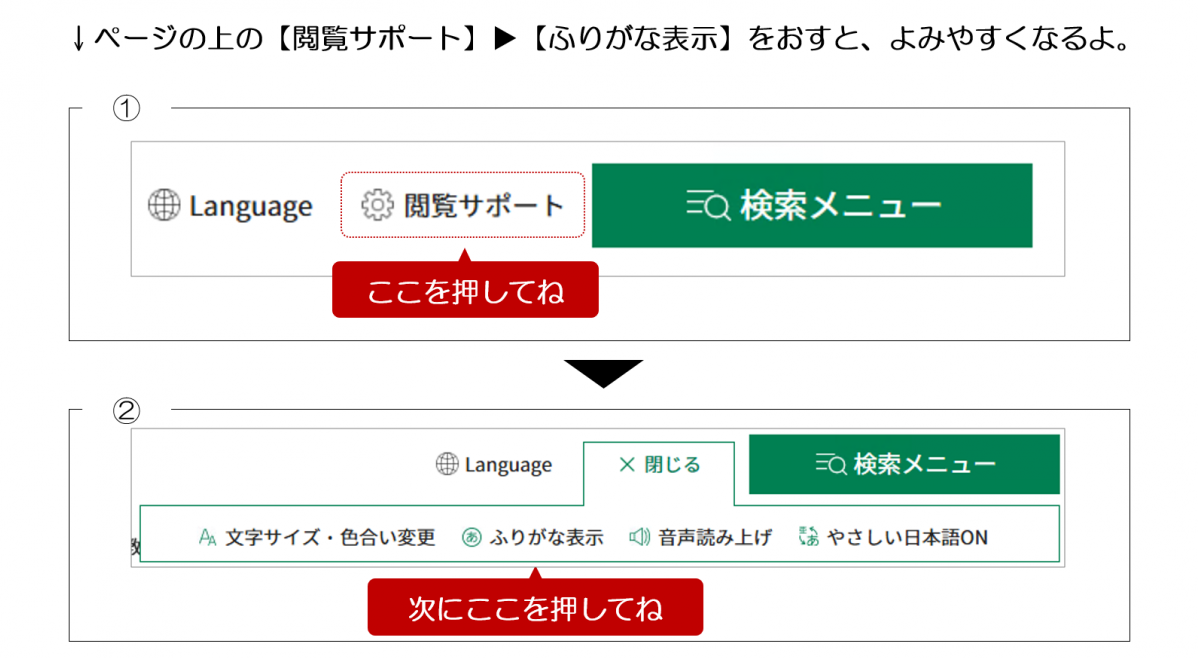Click the globe icon in step 1

(164, 205)
